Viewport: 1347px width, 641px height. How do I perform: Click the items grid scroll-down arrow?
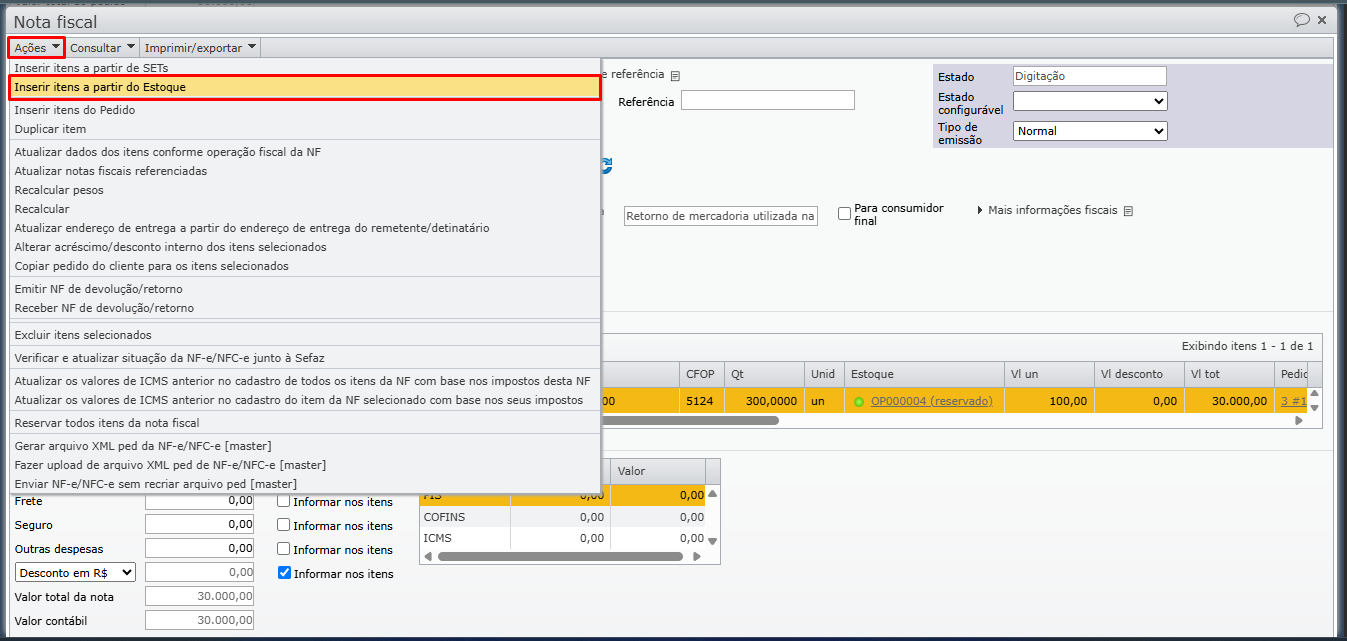click(x=1315, y=408)
